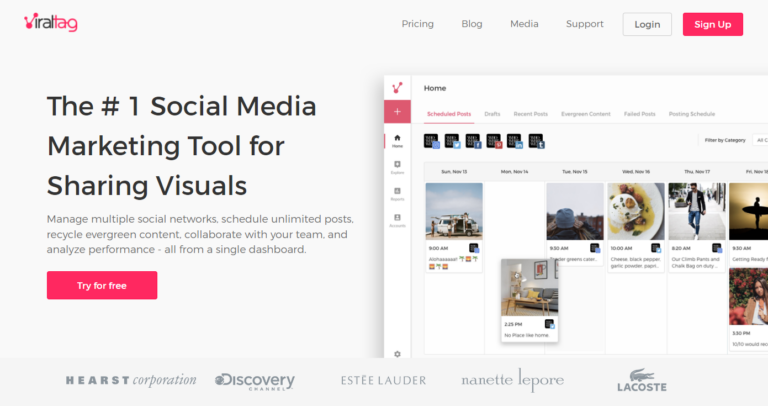This screenshot has width=768, height=406.
Task: Select the Pinterest account avatar
Action: (x=494, y=141)
